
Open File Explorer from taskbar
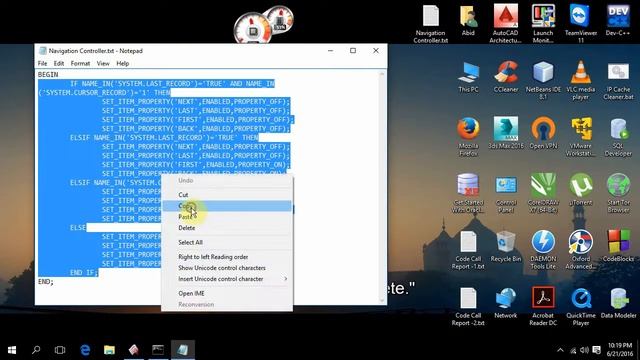109,350
